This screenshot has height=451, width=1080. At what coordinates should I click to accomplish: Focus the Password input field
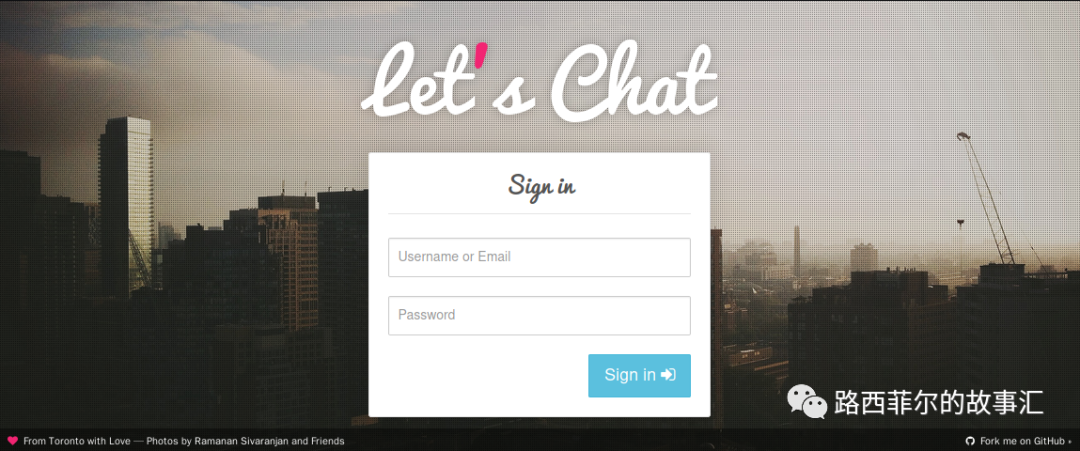539,315
